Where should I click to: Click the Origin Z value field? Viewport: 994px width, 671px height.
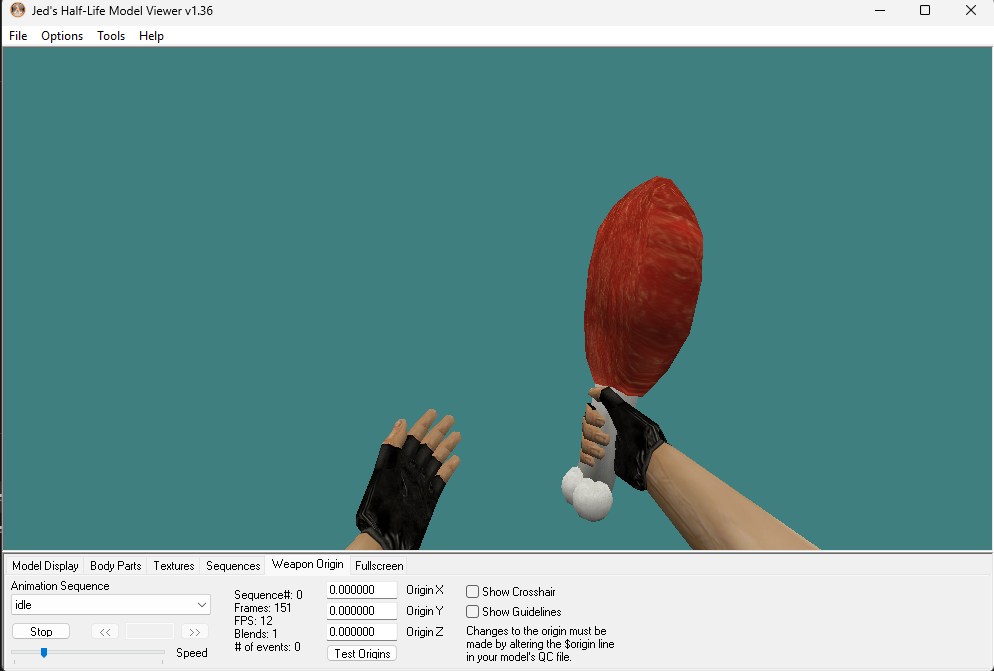point(362,632)
